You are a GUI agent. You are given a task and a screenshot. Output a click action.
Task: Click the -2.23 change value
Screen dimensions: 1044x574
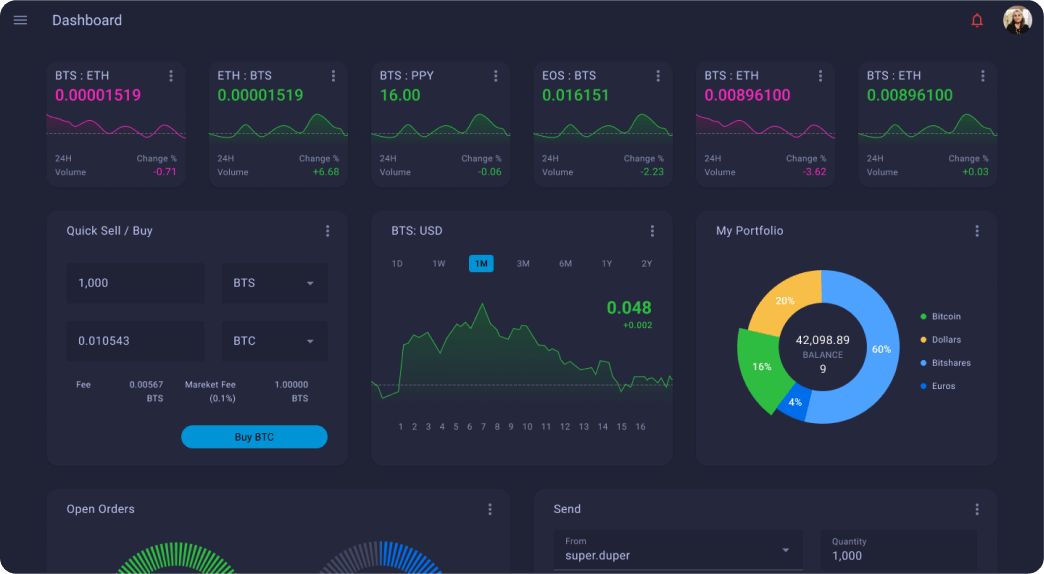coord(652,172)
